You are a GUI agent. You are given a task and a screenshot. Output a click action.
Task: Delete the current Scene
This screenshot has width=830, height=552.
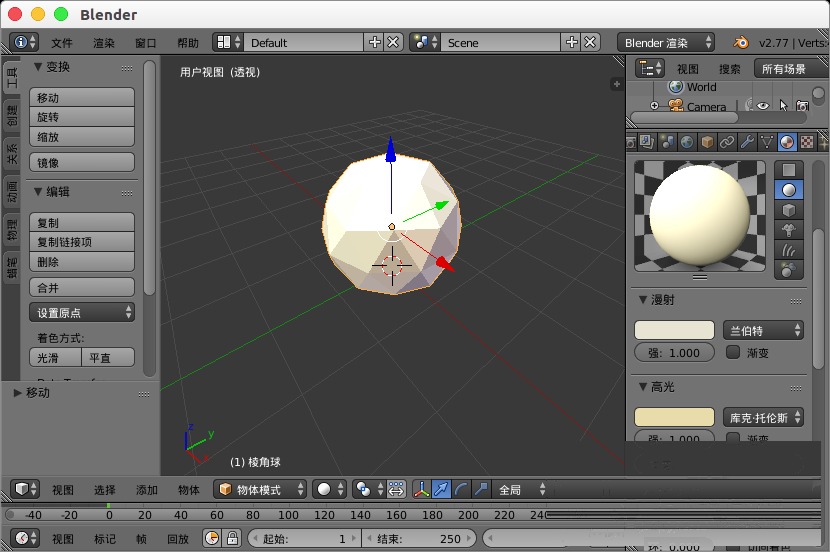[x=590, y=42]
